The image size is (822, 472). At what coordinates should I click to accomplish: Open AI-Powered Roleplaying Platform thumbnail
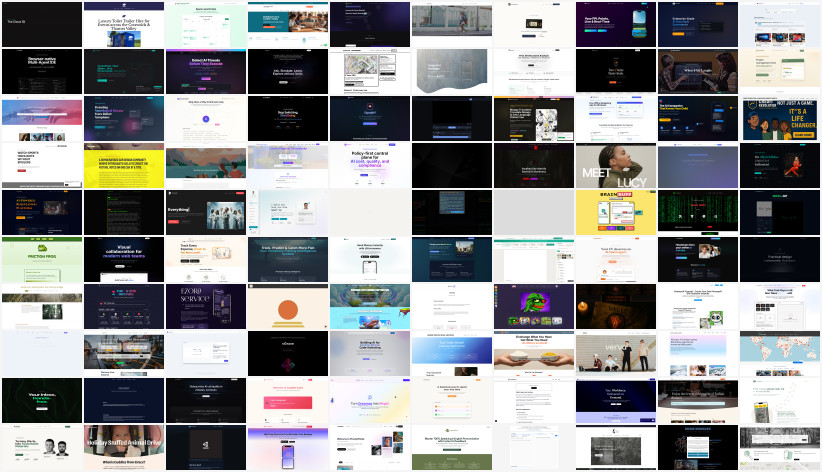pos(42,212)
